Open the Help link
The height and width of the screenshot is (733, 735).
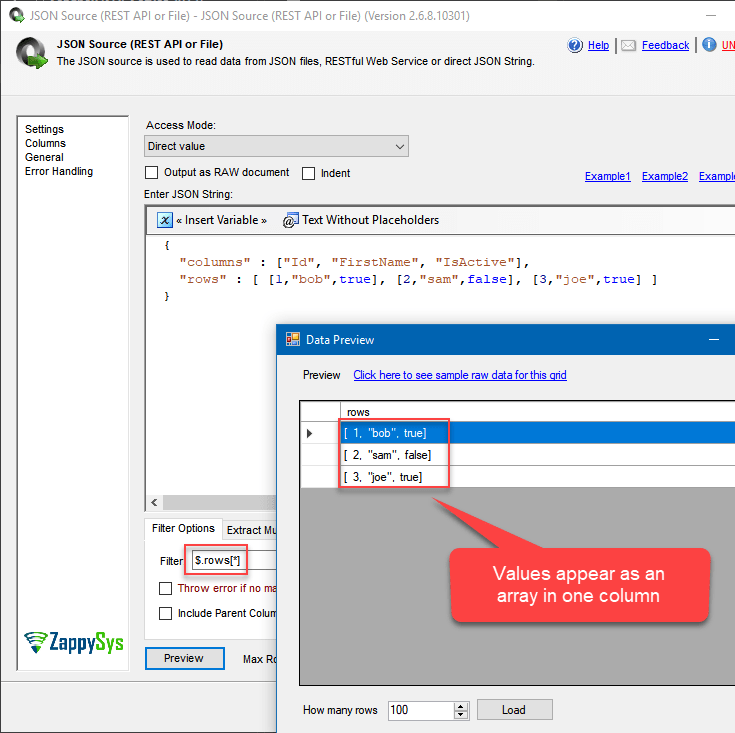pyautogui.click(x=598, y=45)
